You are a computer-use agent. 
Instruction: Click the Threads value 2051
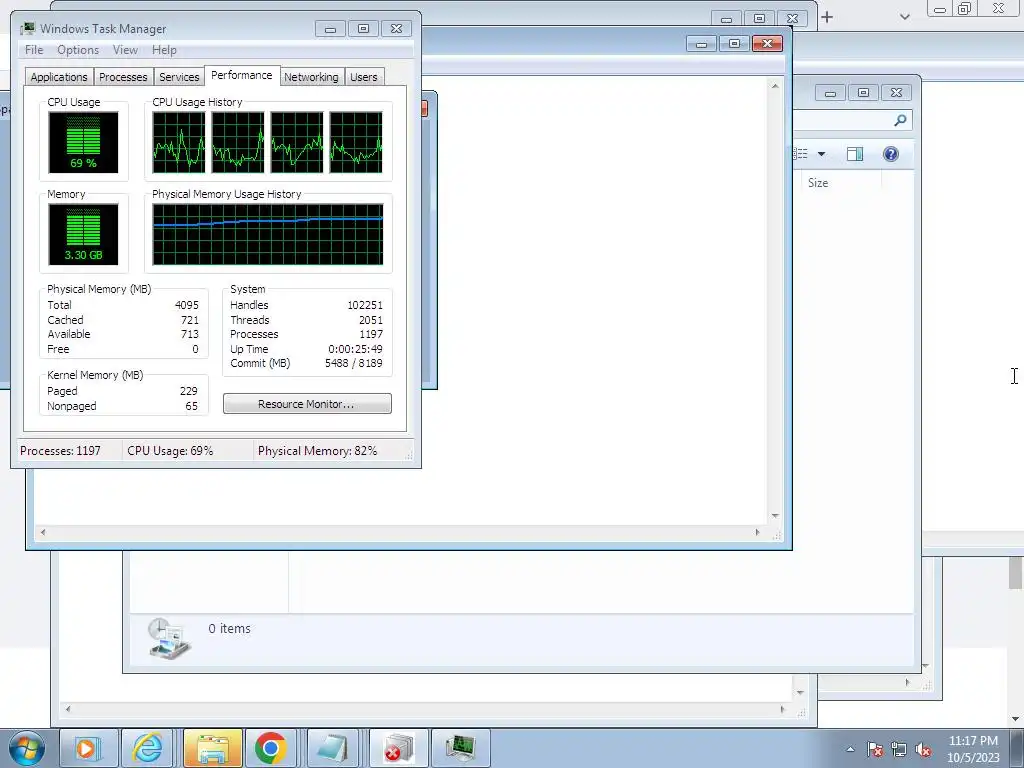370,320
